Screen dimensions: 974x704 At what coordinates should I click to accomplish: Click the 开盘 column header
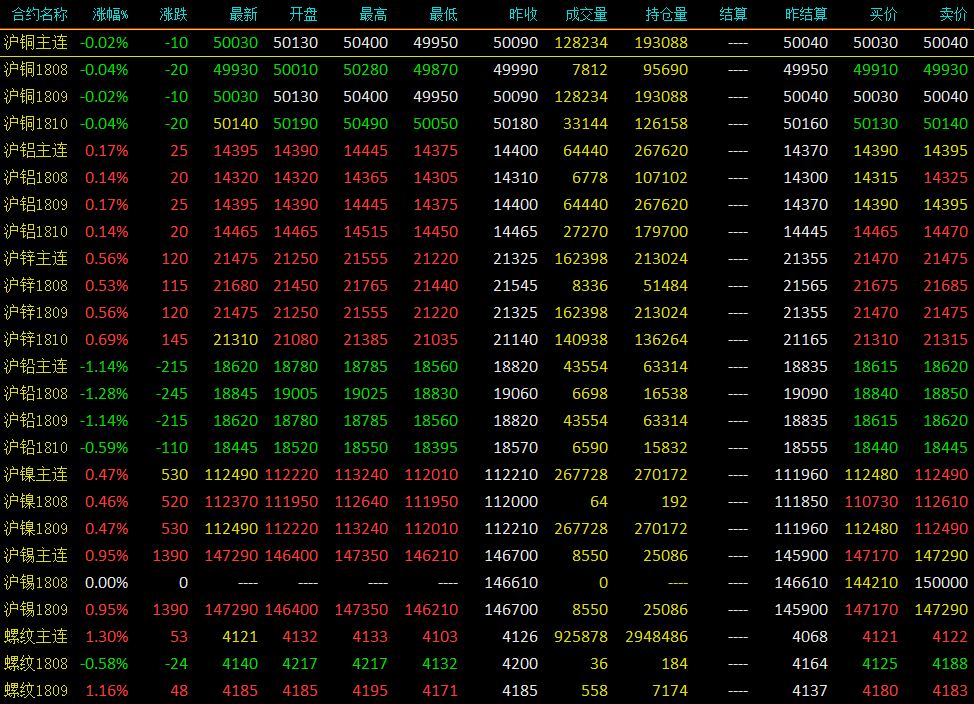[304, 14]
